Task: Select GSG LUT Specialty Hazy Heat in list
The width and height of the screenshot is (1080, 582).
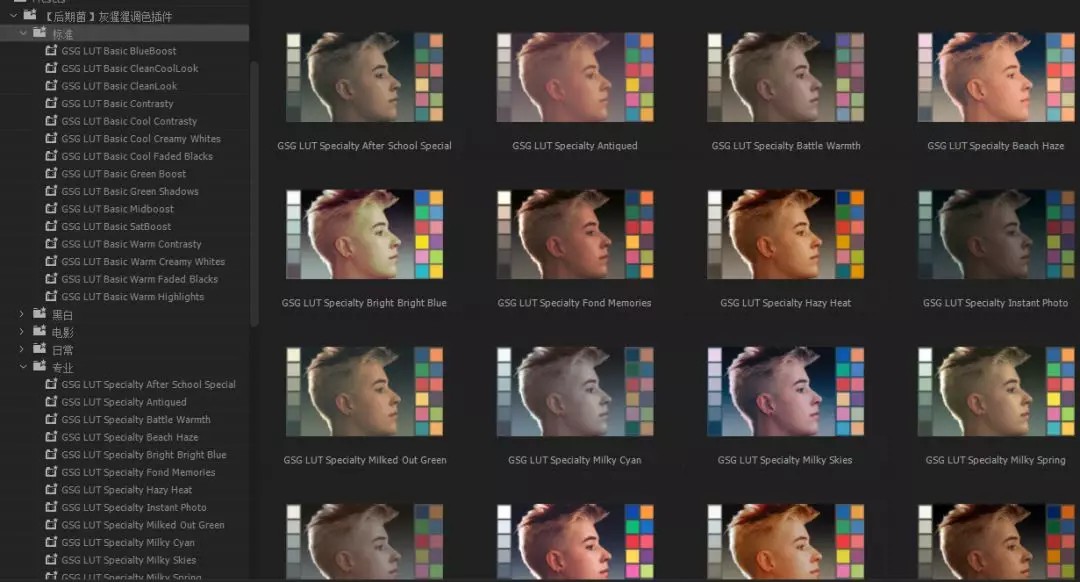Action: (127, 490)
